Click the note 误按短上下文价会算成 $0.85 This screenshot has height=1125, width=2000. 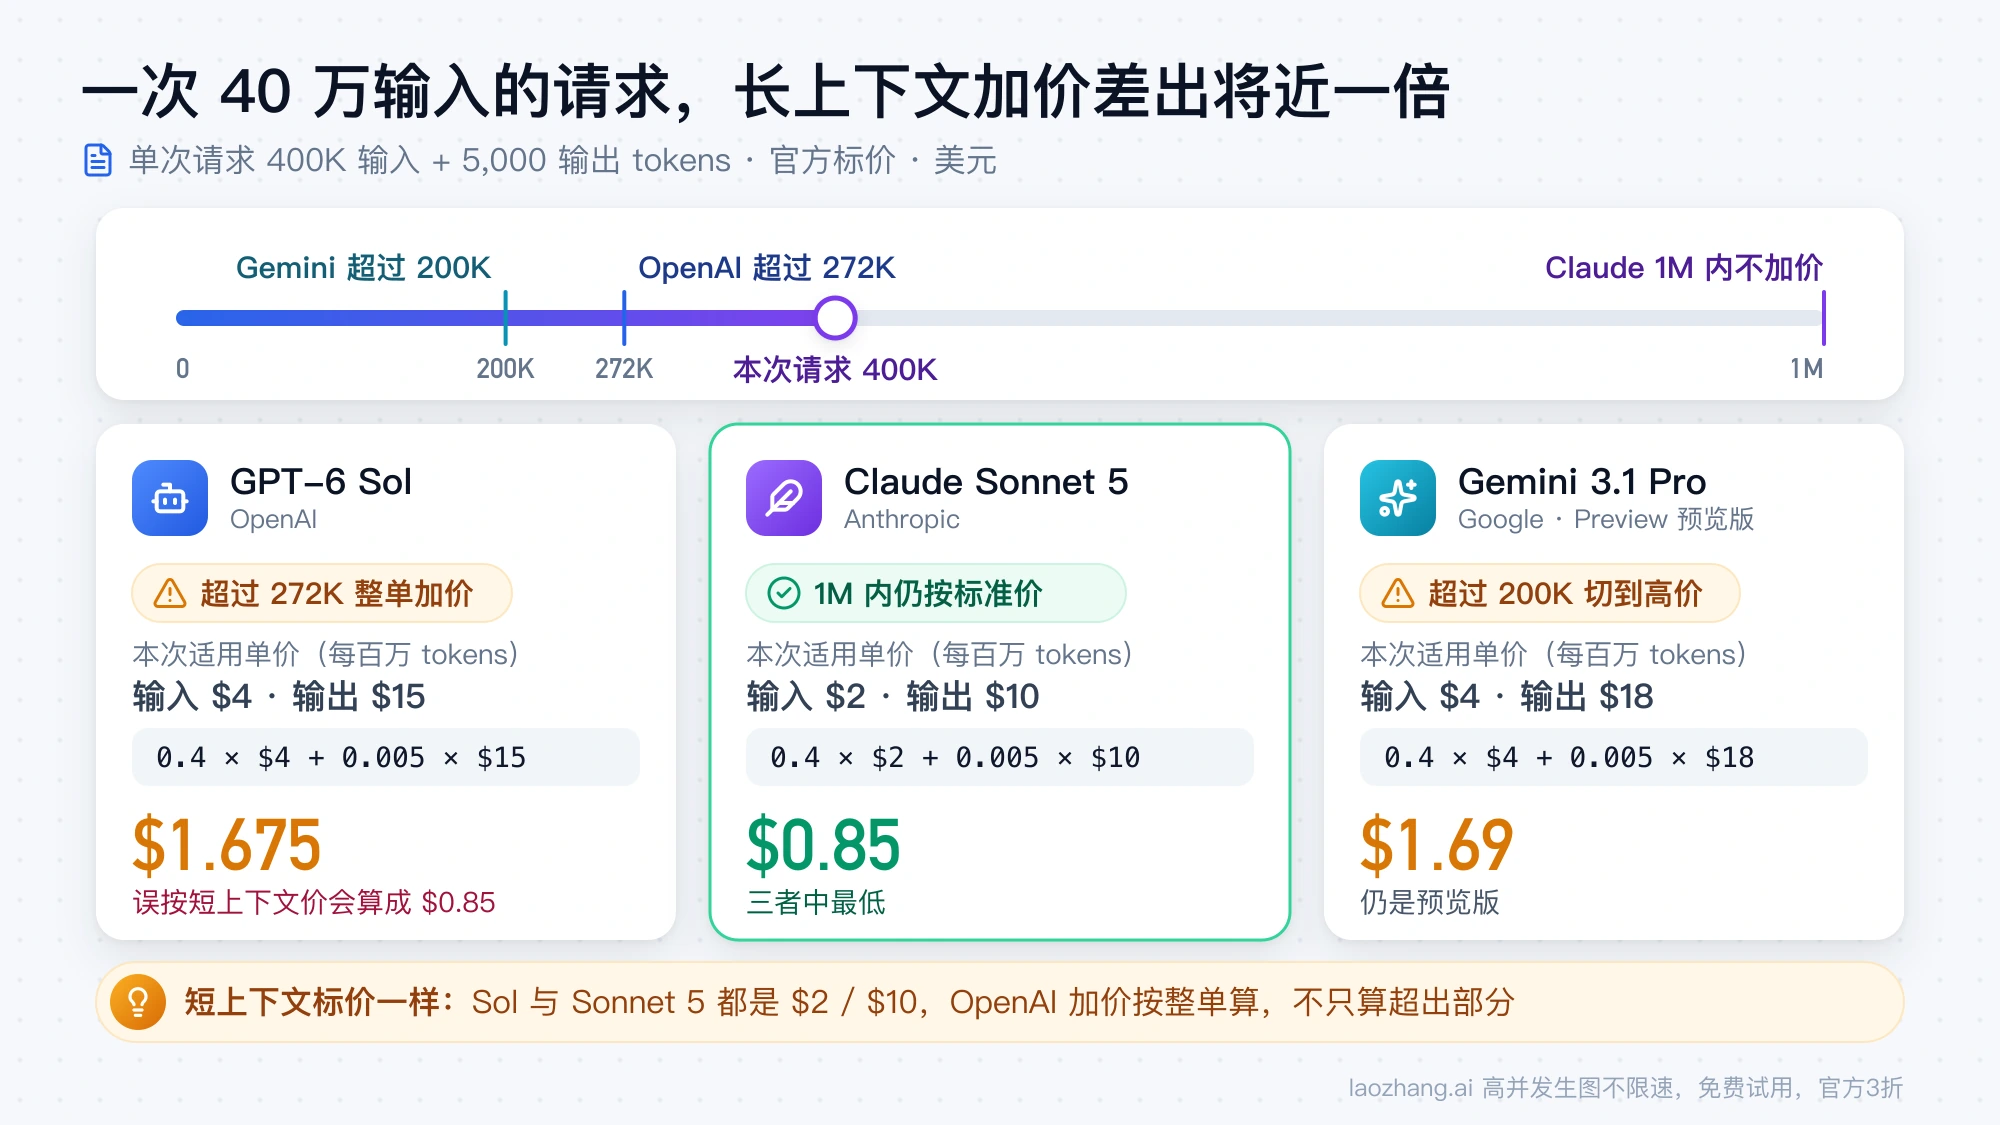click(x=314, y=903)
